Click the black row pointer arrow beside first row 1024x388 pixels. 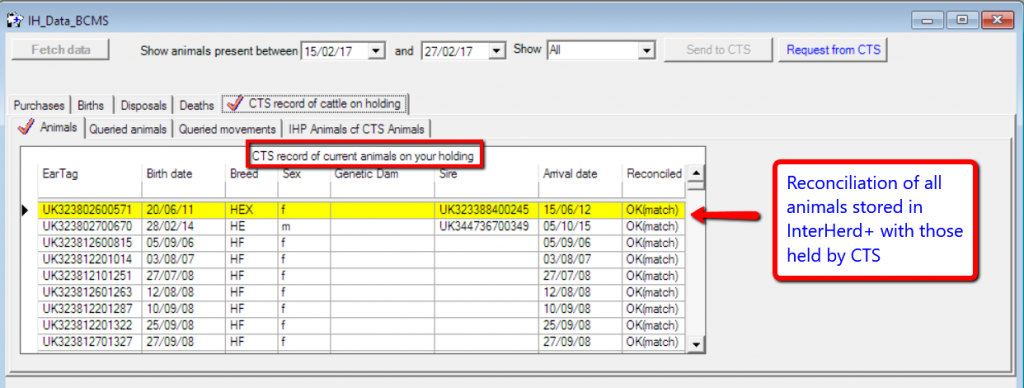pyautogui.click(x=26, y=210)
